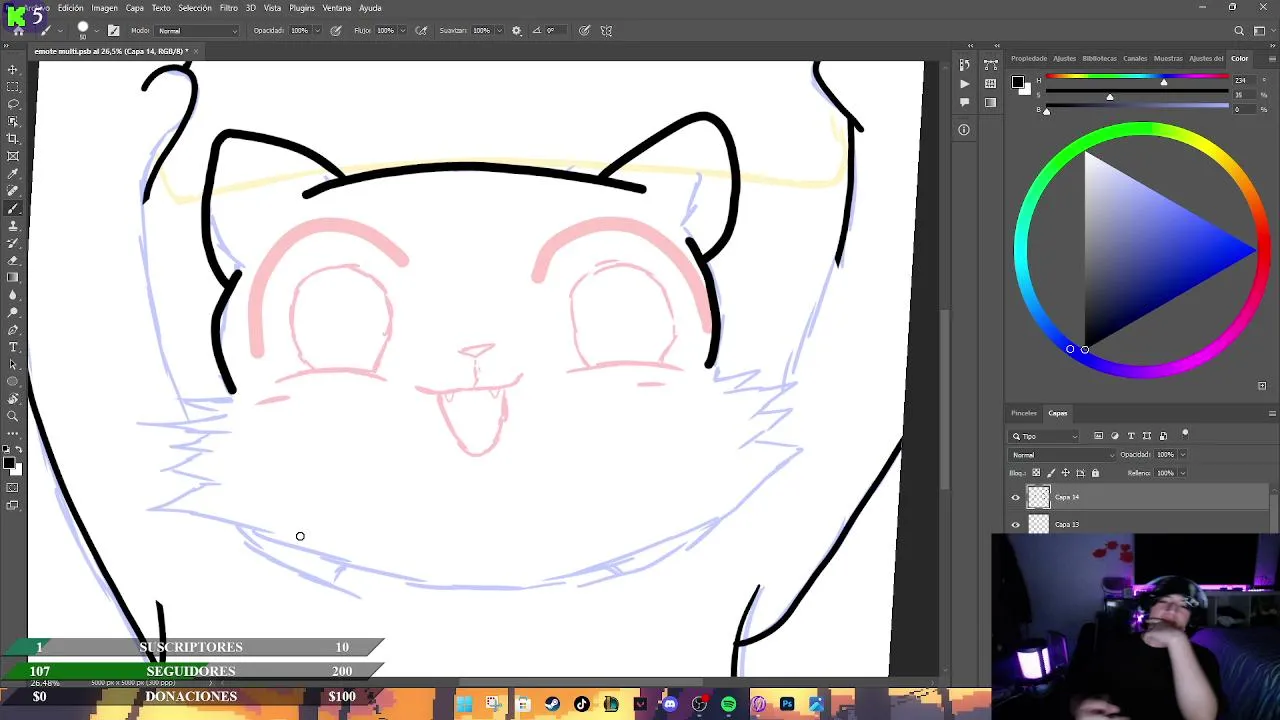Open the brush preset picker dropdown

(96, 30)
